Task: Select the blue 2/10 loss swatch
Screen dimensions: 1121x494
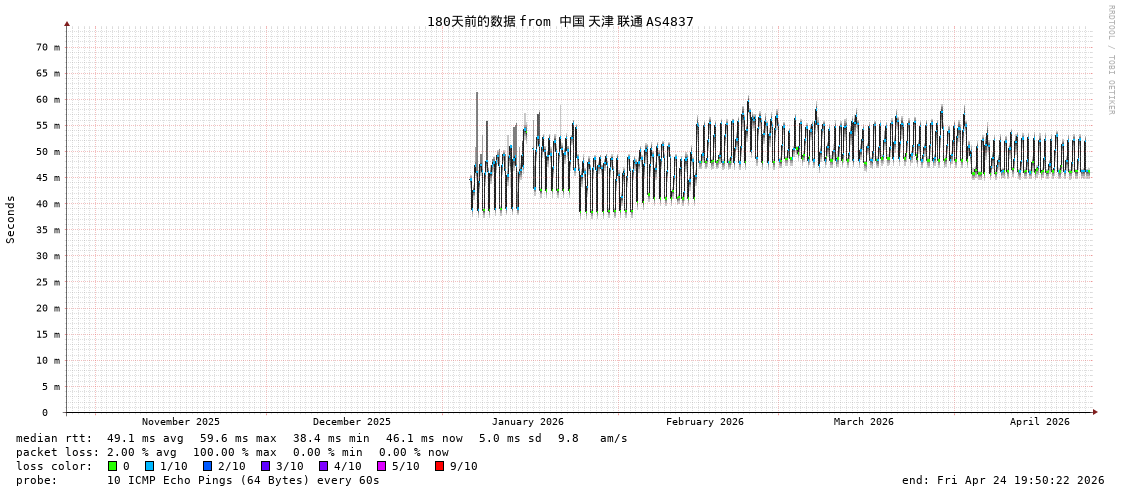Action: click(207, 466)
